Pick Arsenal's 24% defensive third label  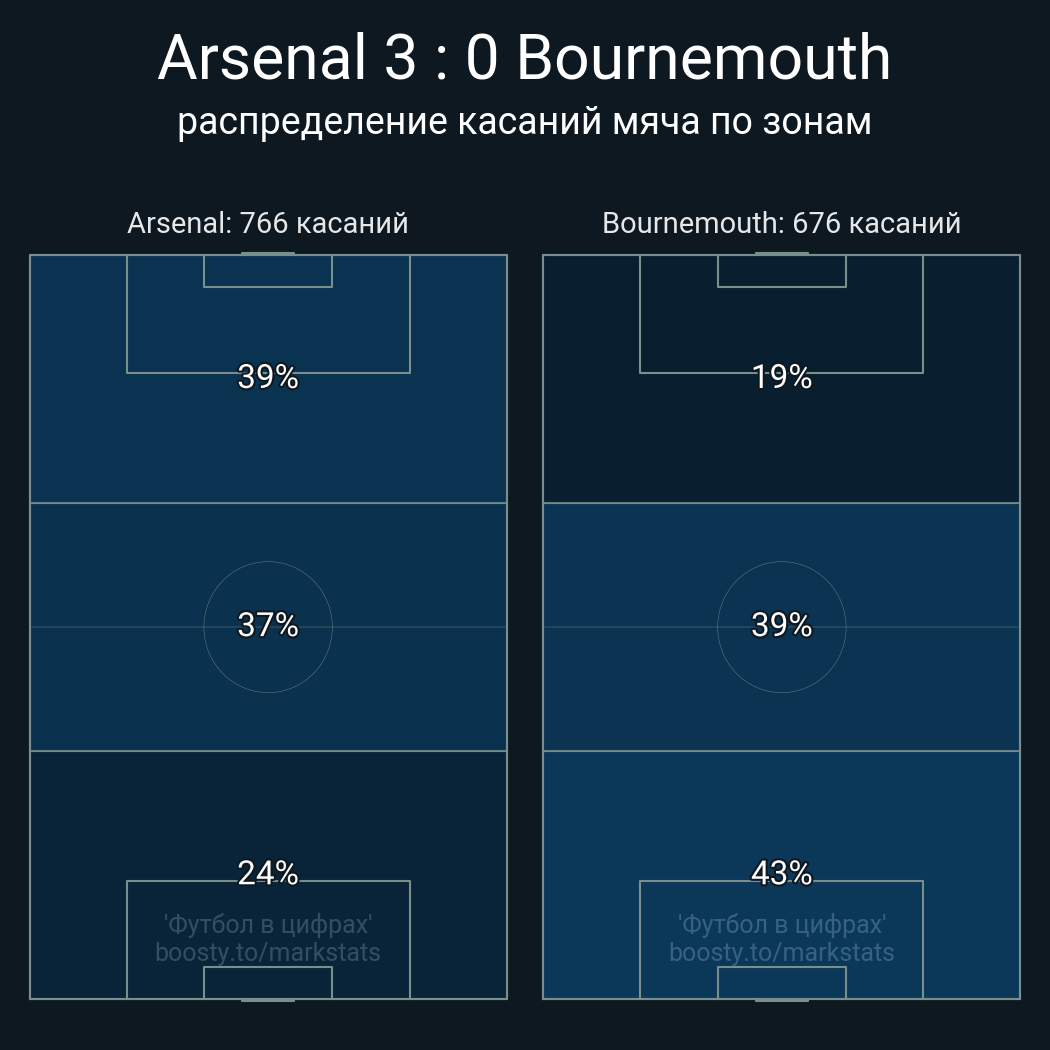point(267,873)
